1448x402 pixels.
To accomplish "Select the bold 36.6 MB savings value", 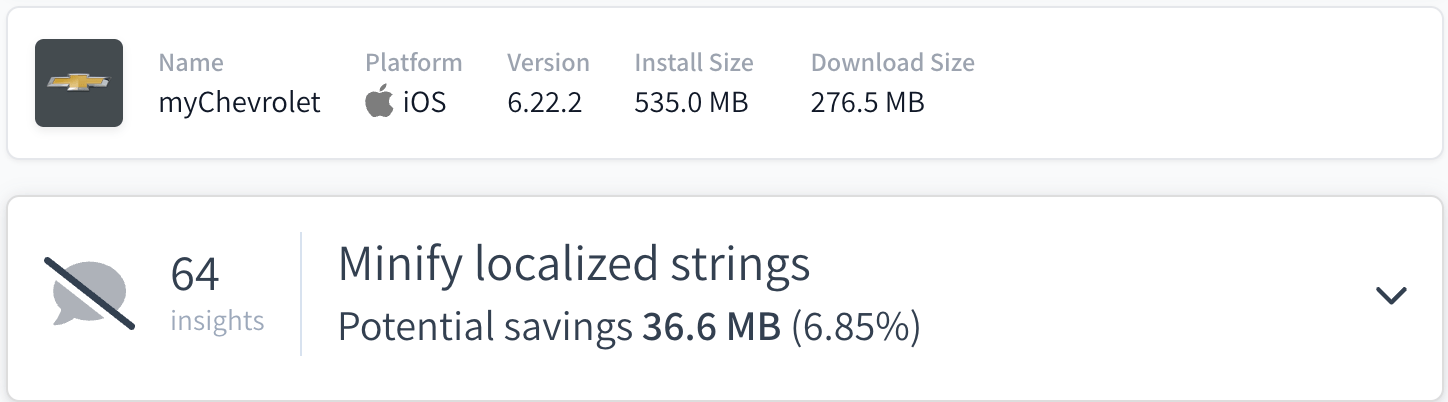I will pos(711,327).
